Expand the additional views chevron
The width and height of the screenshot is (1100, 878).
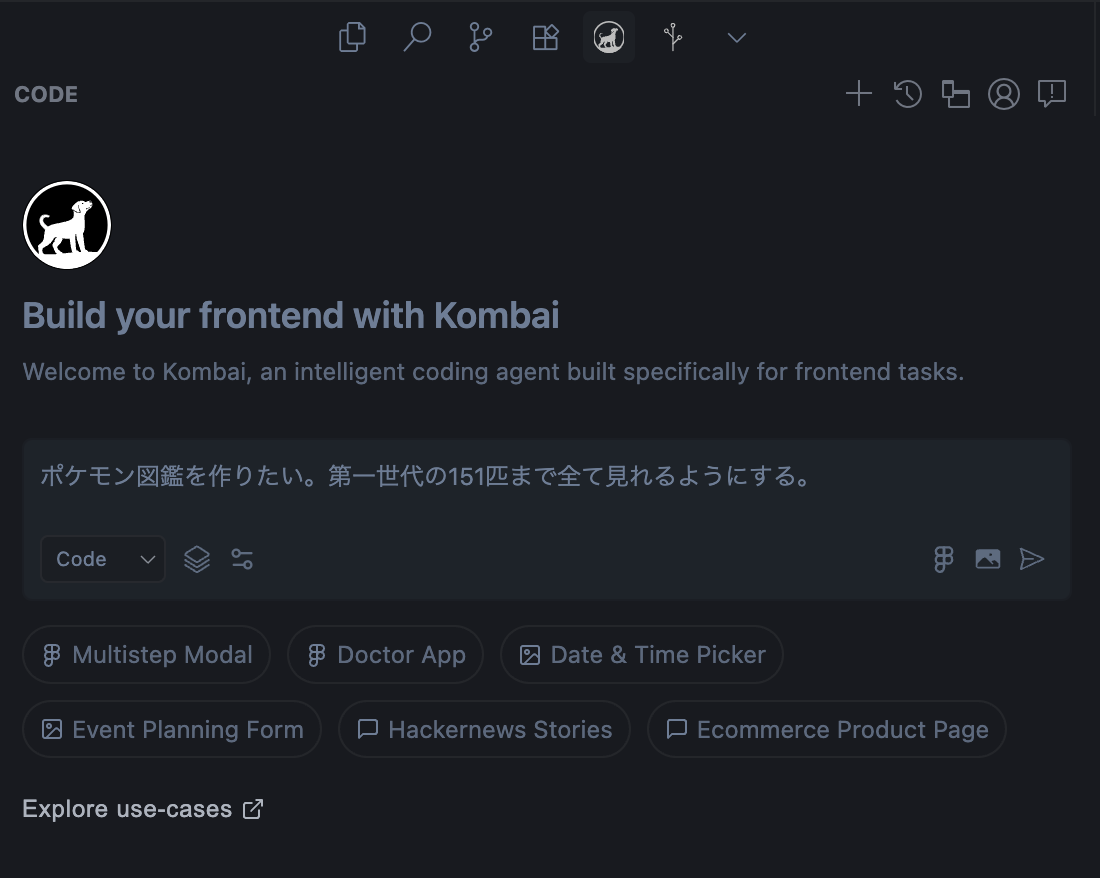point(737,38)
